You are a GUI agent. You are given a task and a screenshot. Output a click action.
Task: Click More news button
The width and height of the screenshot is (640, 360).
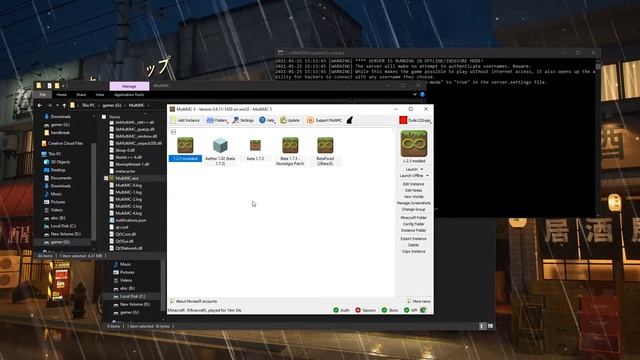tap(419, 301)
